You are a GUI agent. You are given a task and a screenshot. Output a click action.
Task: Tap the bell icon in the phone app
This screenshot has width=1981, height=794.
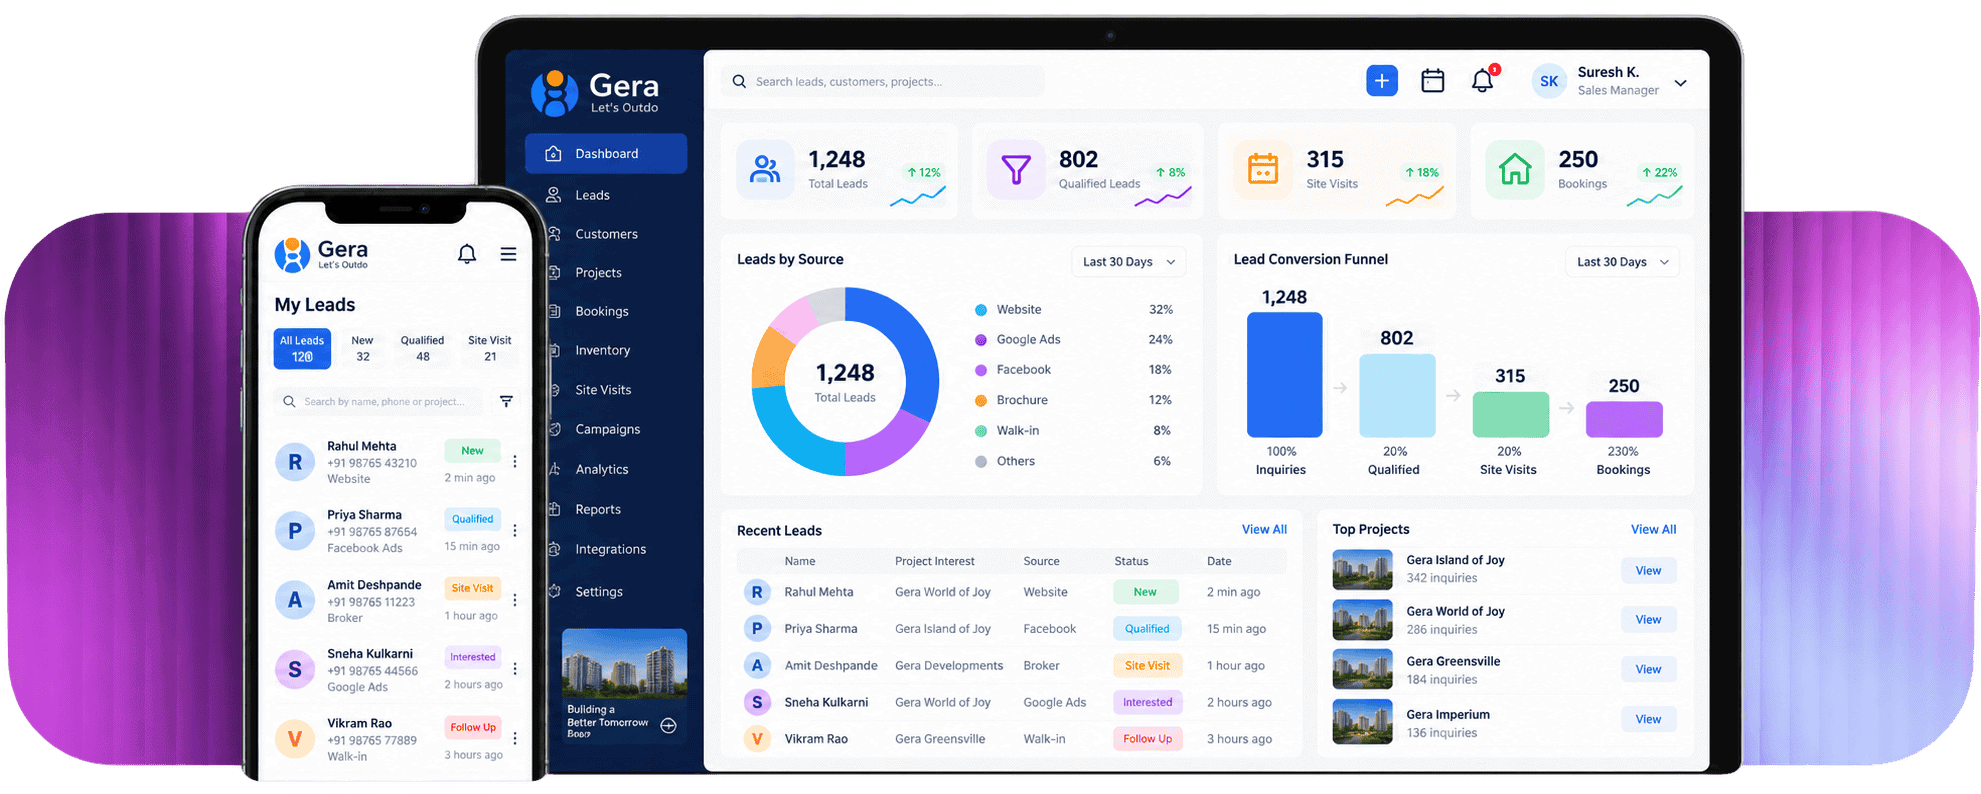click(467, 254)
